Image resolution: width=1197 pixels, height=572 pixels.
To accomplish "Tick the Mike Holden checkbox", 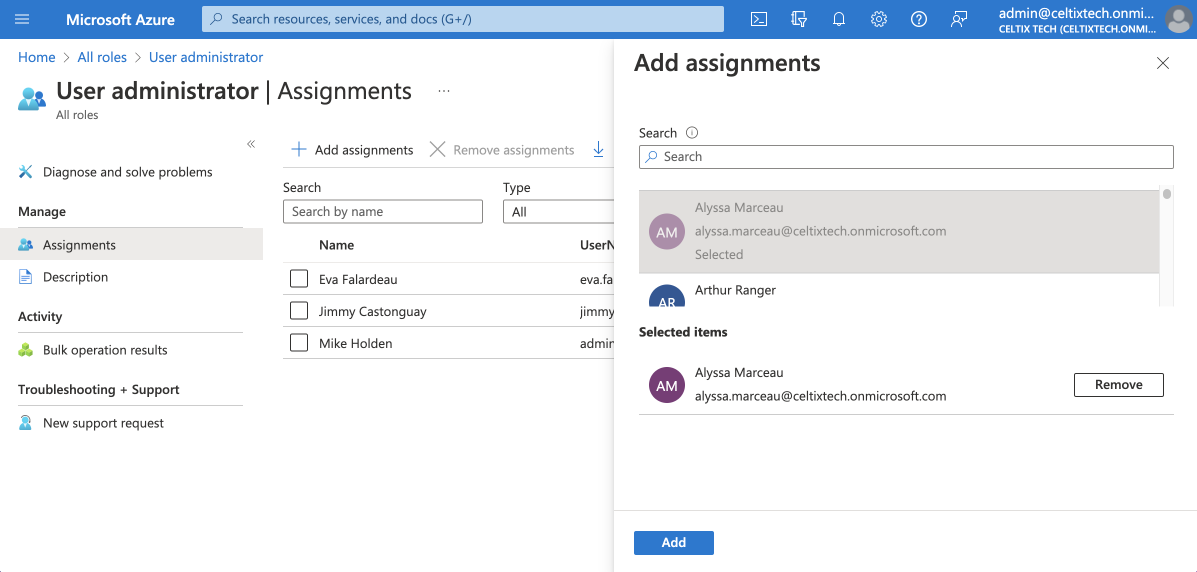I will (299, 343).
